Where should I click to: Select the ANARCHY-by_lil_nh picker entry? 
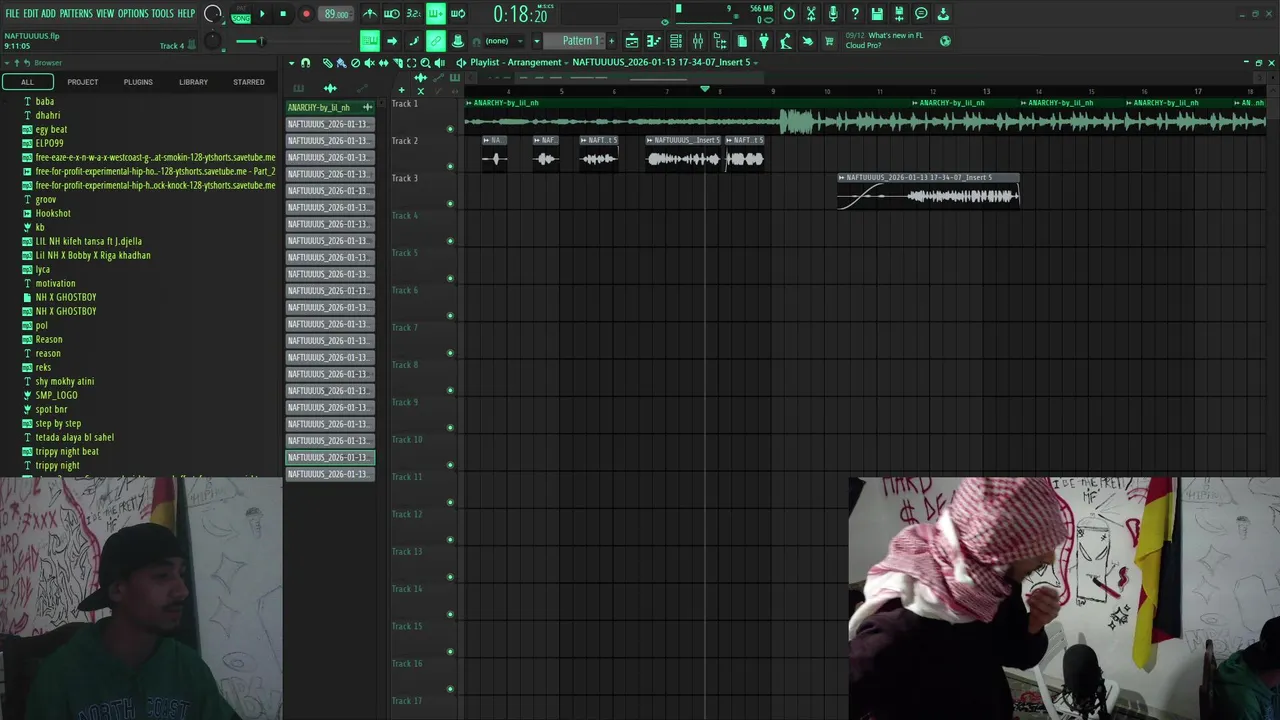[330, 107]
